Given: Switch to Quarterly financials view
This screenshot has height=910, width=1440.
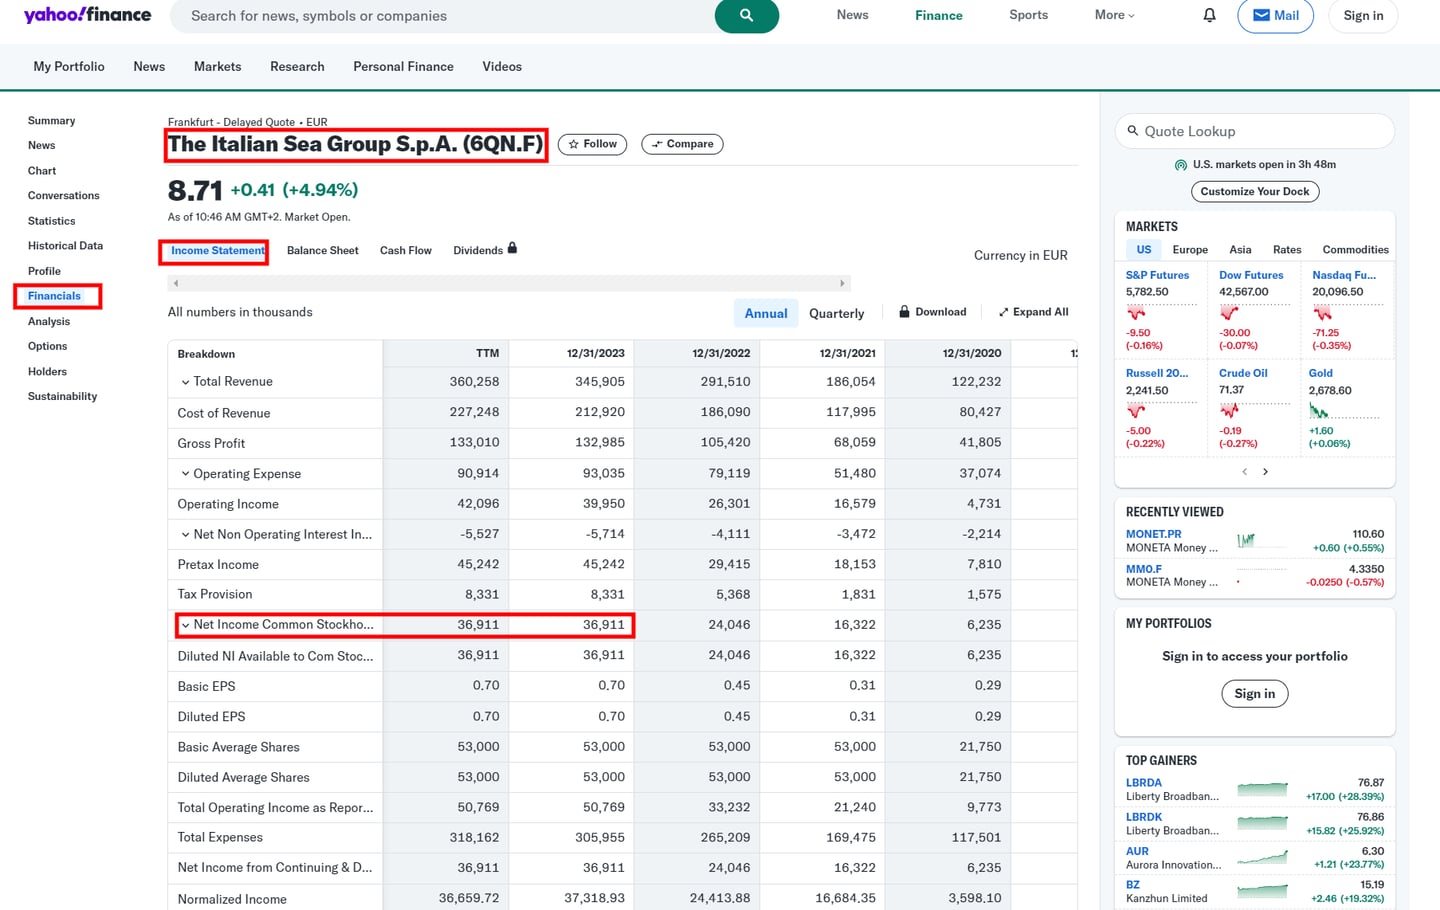Looking at the screenshot, I should 837,312.
